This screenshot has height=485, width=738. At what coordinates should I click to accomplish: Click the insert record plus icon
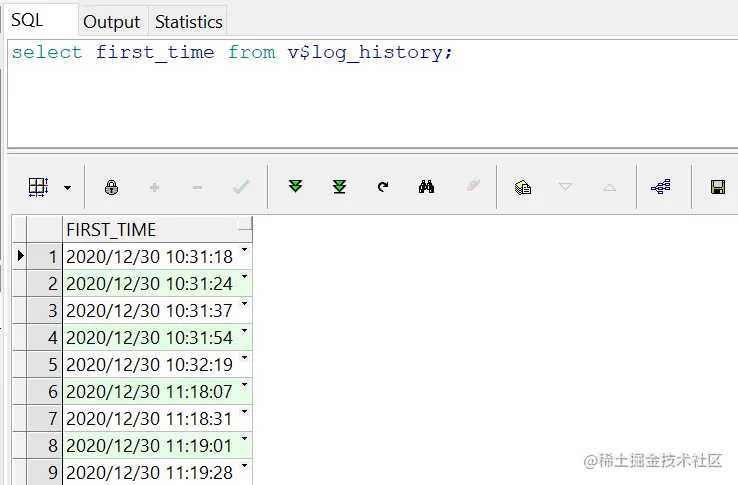tap(154, 187)
